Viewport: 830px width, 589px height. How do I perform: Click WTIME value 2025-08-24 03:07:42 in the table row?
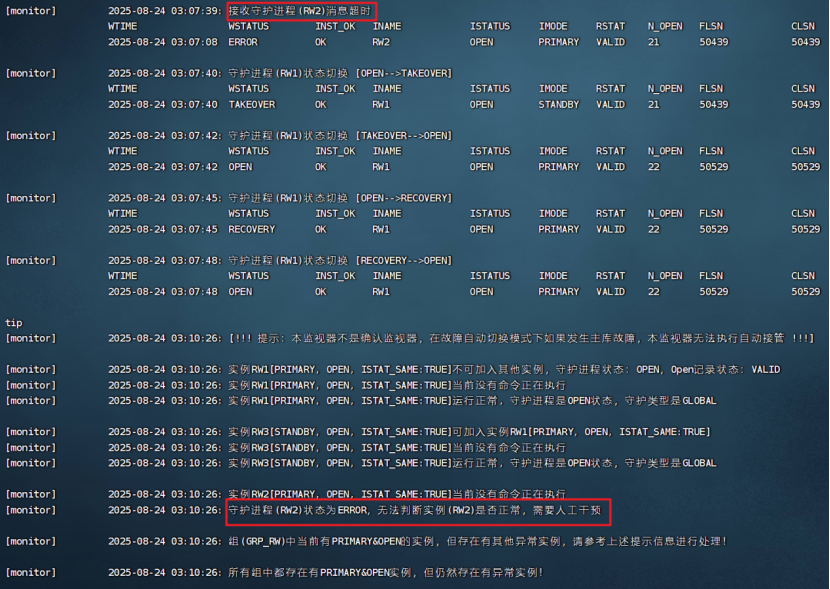click(163, 167)
